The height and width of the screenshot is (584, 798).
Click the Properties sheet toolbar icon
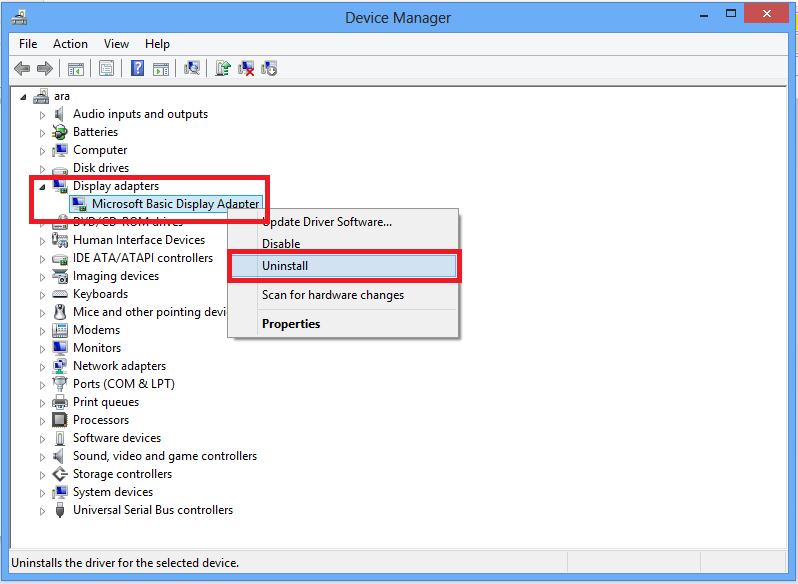105,68
